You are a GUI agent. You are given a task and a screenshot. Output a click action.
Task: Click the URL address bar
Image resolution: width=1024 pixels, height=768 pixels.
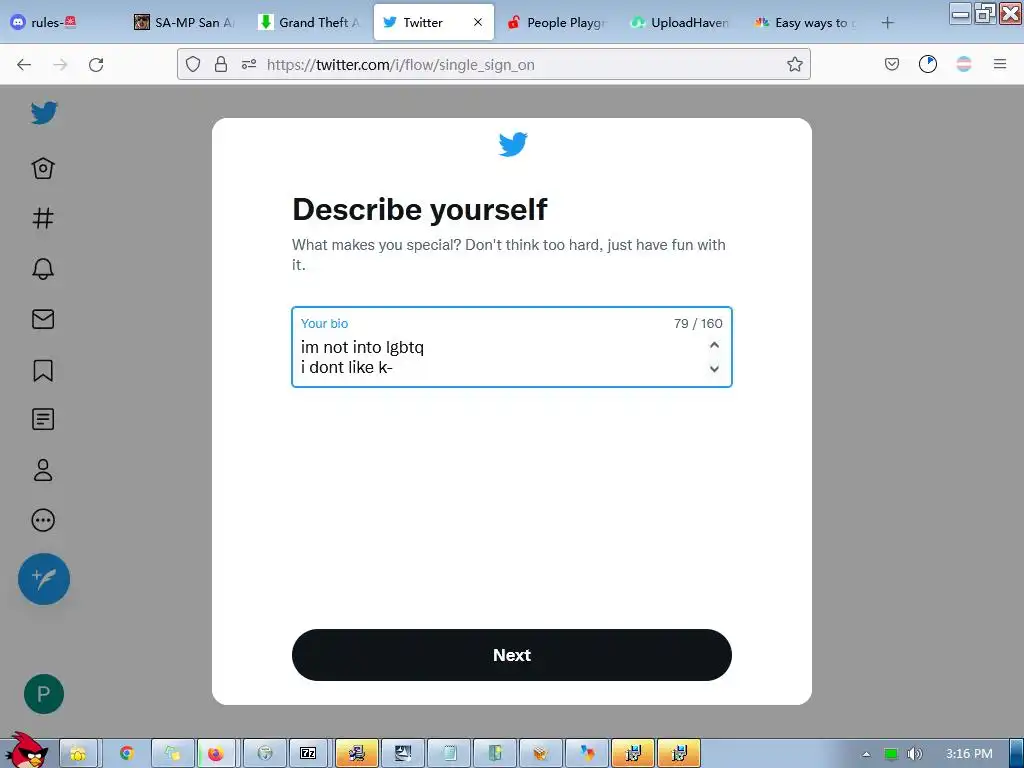tap(494, 64)
